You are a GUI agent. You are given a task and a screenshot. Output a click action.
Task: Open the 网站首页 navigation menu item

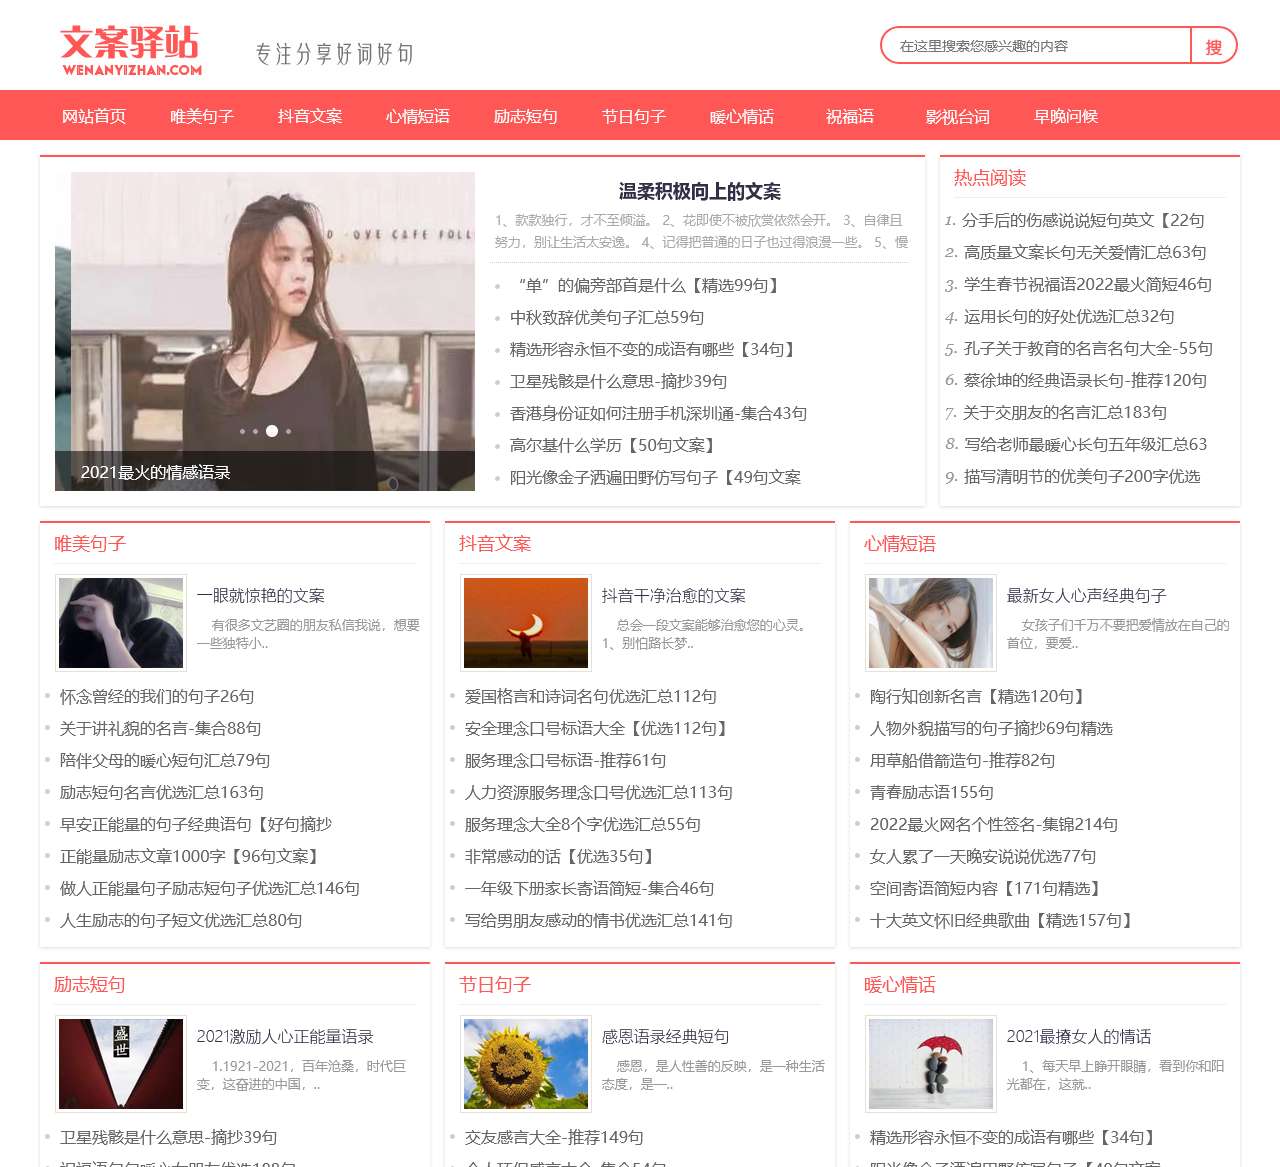(95, 116)
